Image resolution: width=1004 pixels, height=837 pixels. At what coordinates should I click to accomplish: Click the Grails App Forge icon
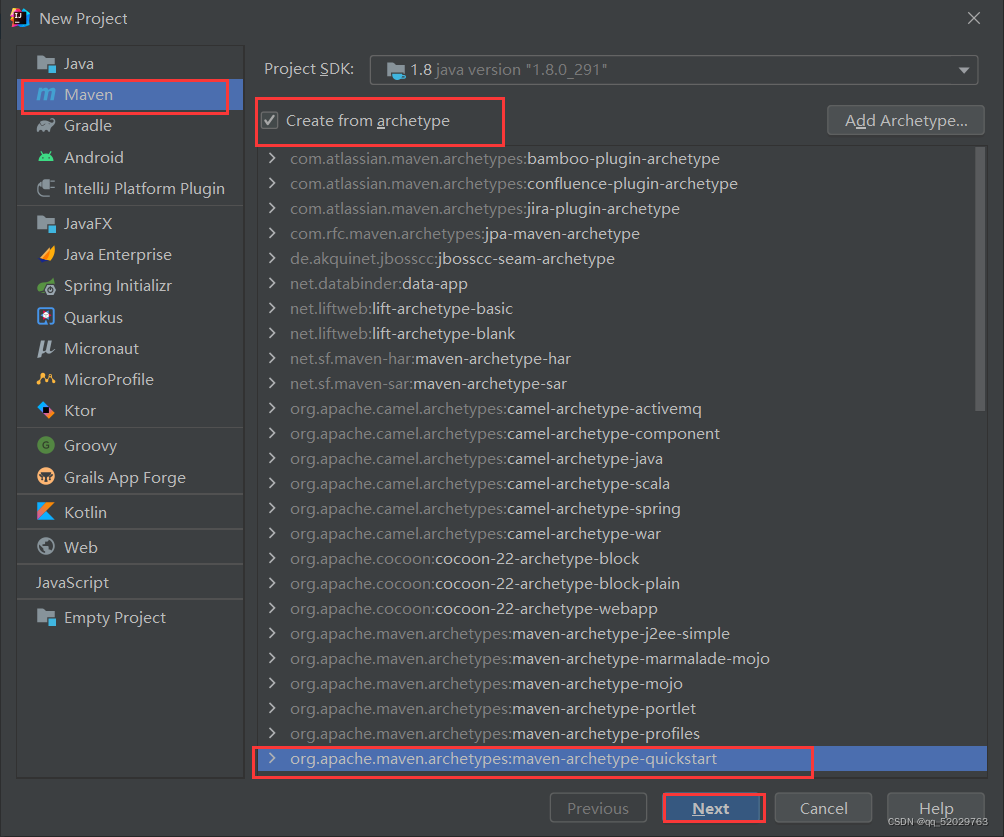pyautogui.click(x=46, y=477)
